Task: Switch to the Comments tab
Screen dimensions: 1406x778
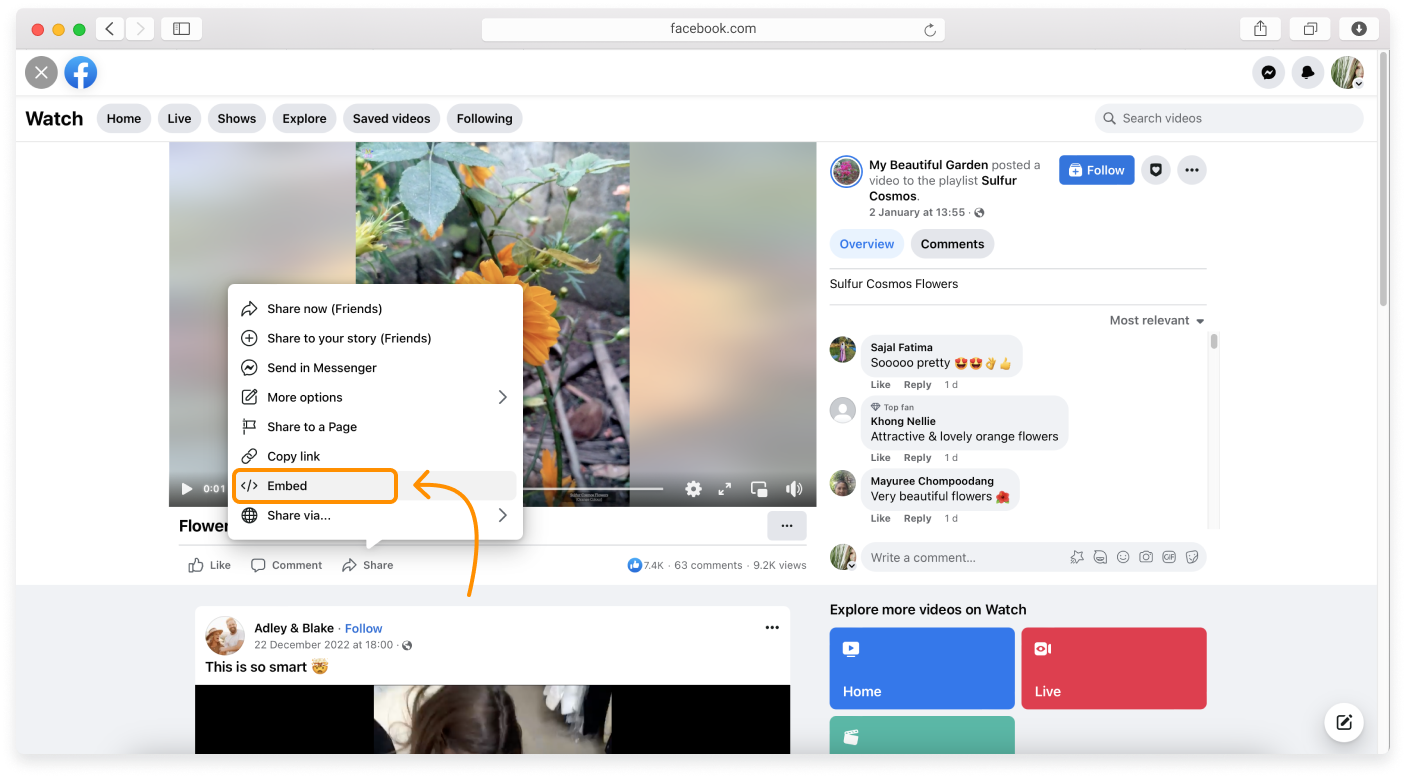Action: pos(952,244)
